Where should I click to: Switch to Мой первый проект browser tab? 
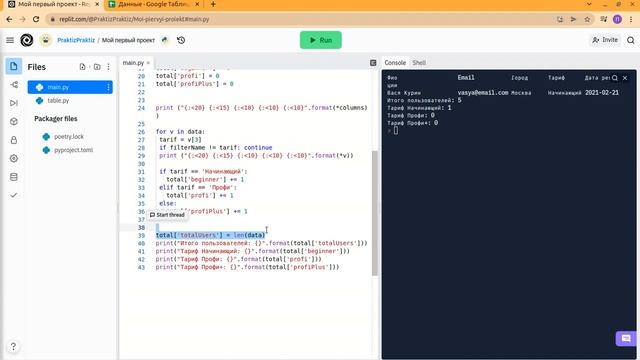pyautogui.click(x=53, y=4)
